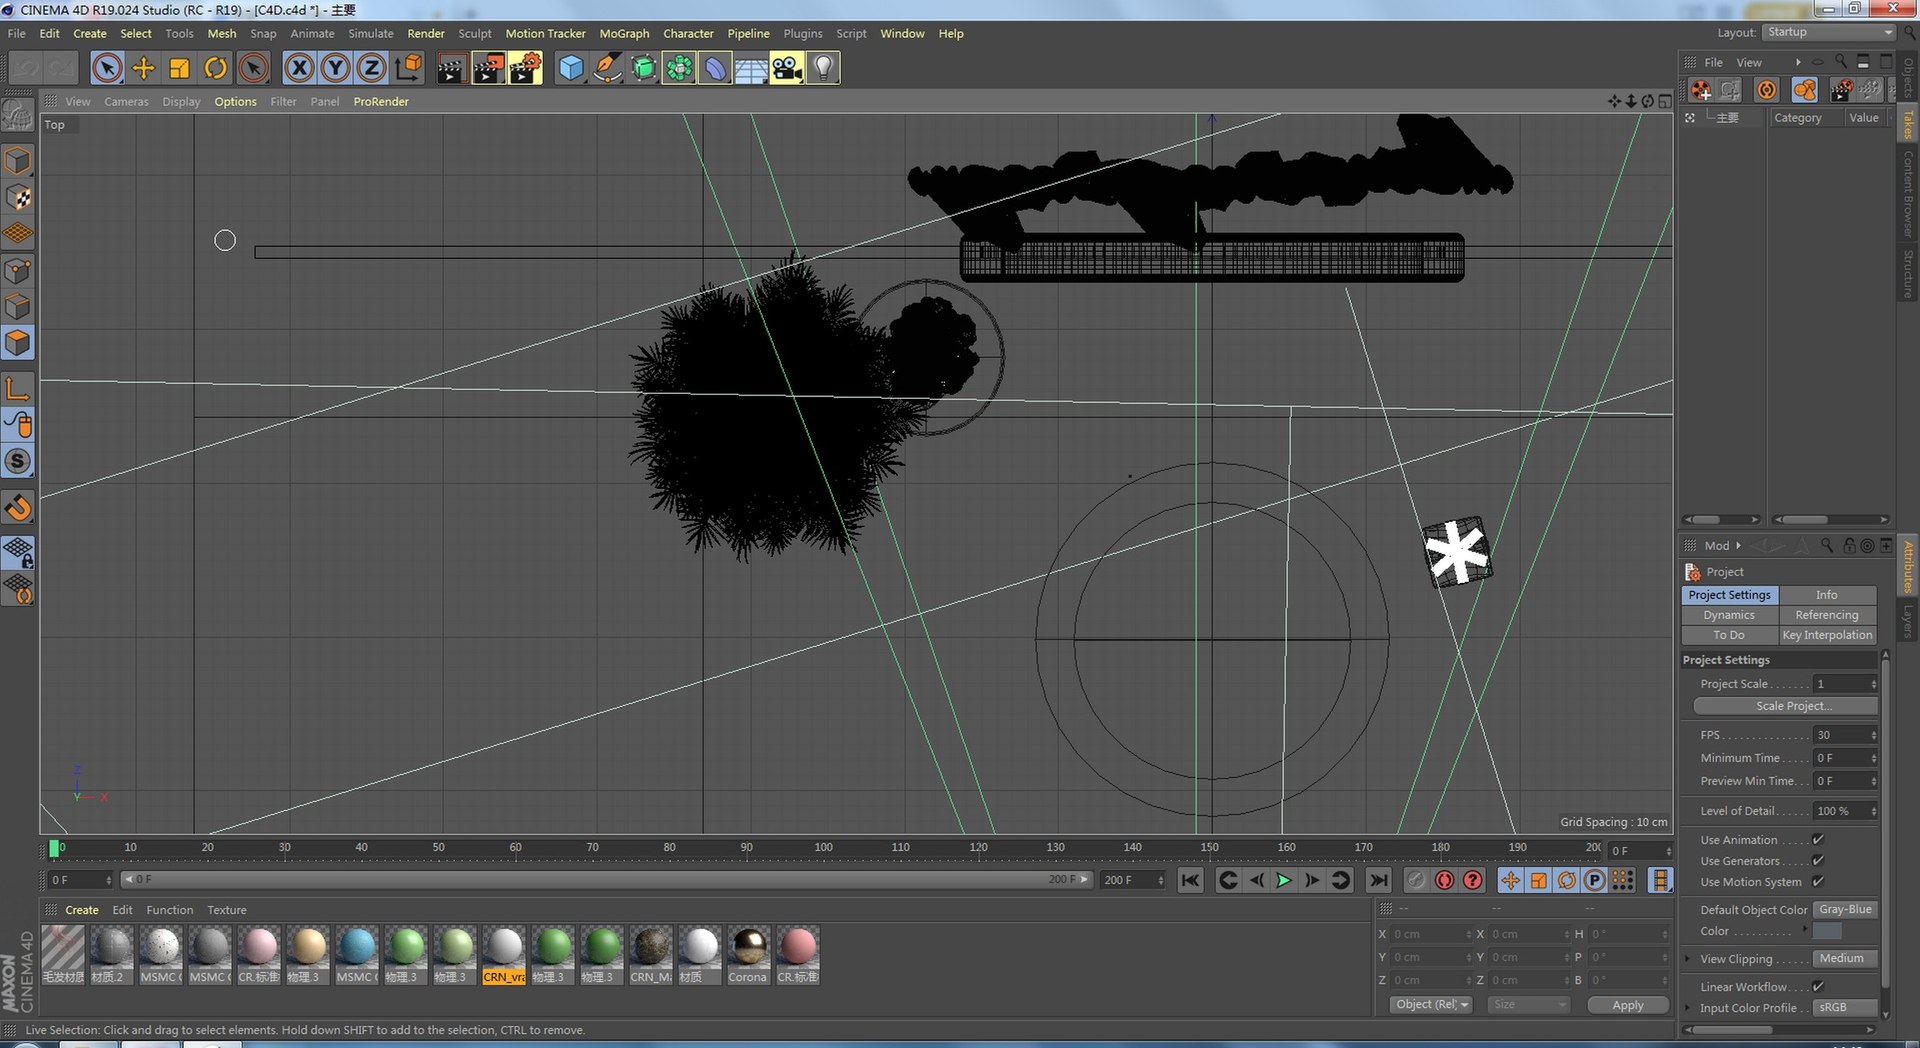Click the timeline frame range slider bar

605,880
